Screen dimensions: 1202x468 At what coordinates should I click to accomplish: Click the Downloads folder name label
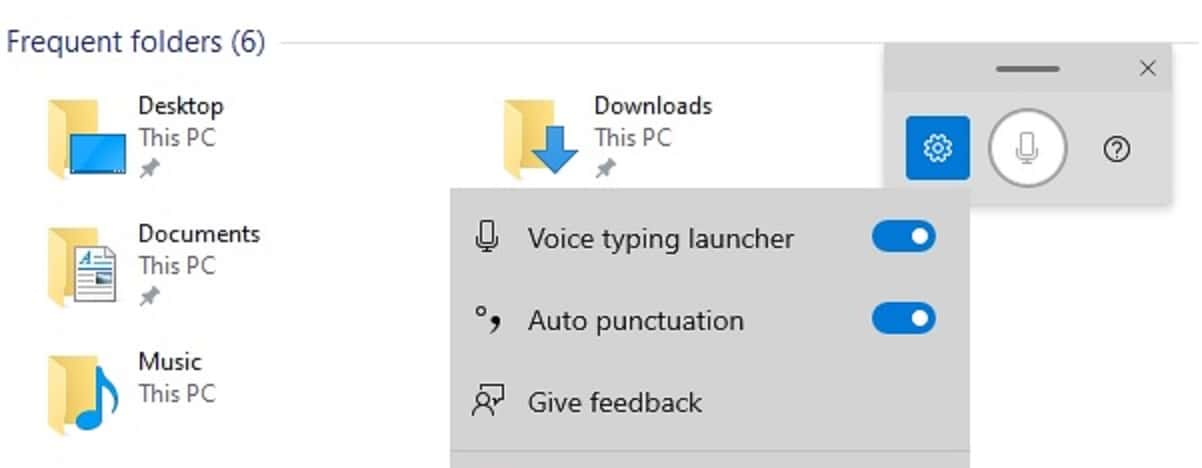[653, 105]
